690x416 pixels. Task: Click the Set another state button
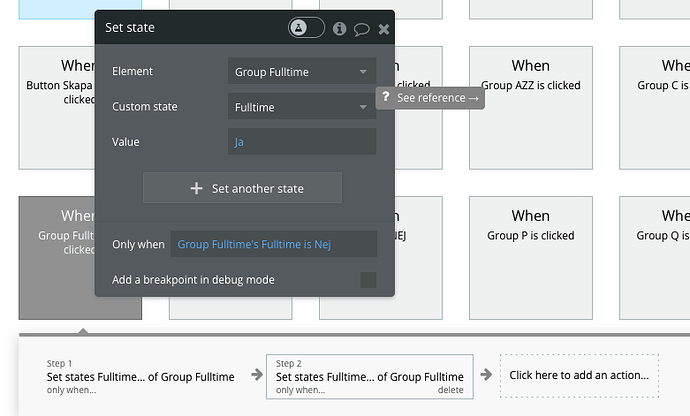pos(242,188)
